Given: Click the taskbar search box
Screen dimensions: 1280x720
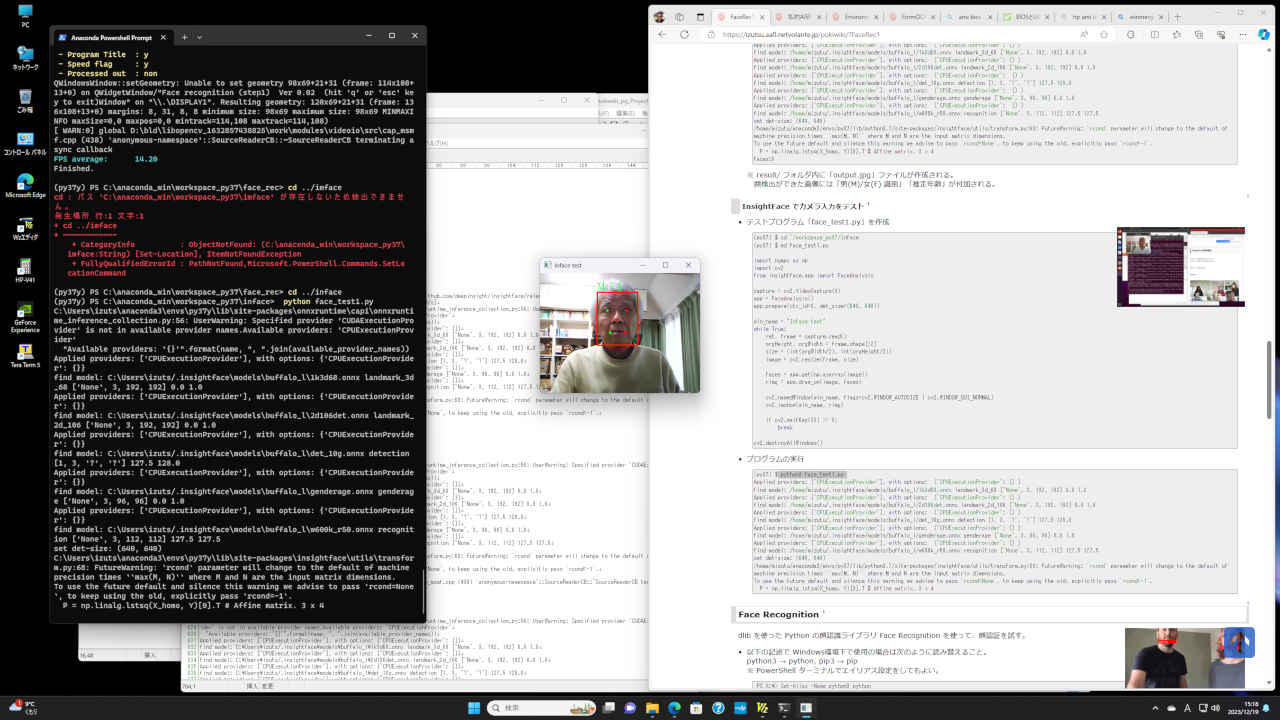Looking at the screenshot, I should coord(530,708).
